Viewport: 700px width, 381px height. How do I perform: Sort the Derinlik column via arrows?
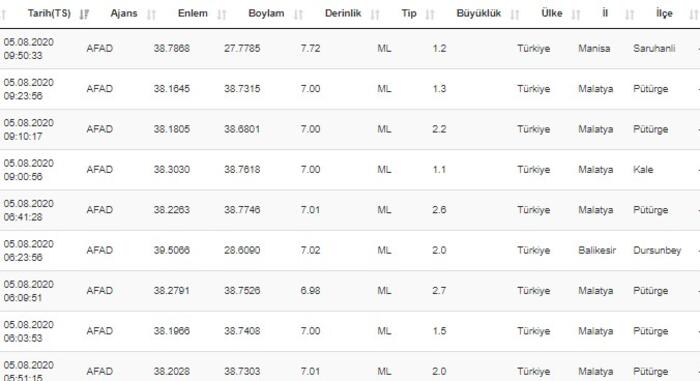[375, 15]
